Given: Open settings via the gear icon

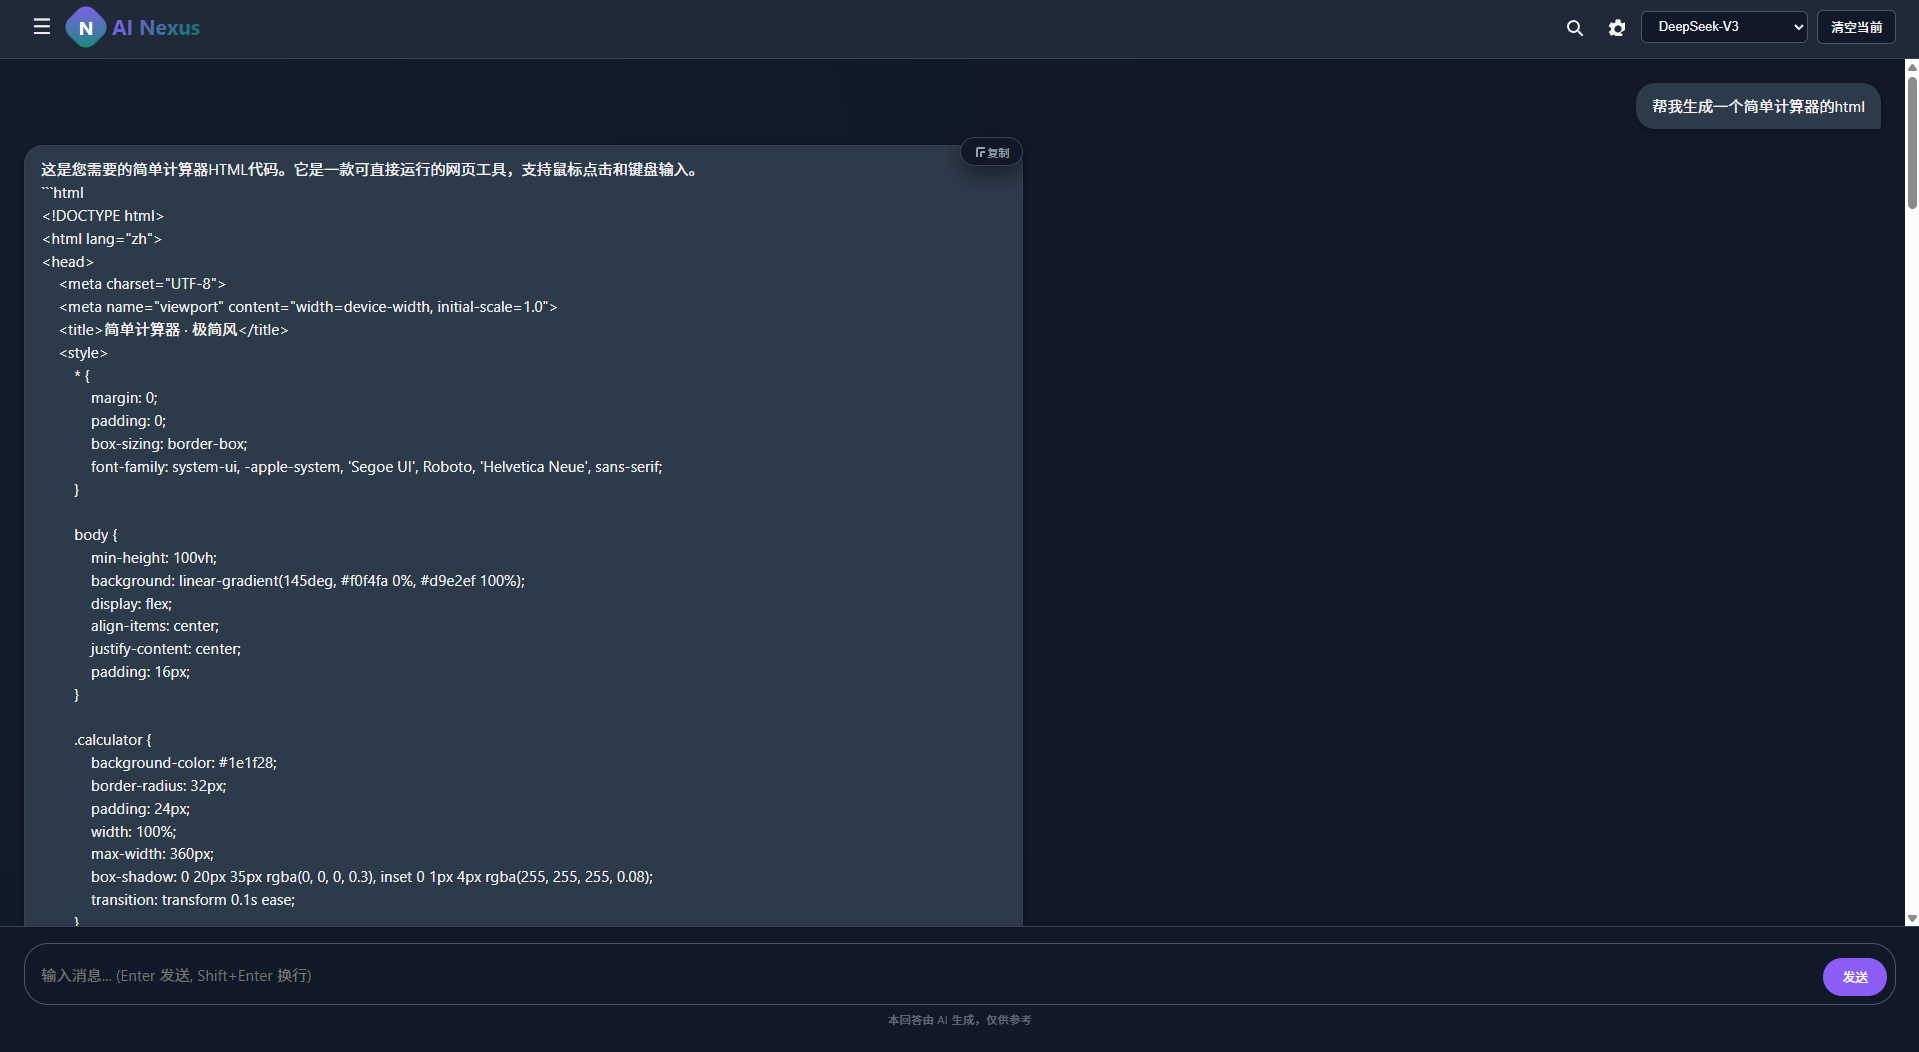Looking at the screenshot, I should [x=1616, y=28].
